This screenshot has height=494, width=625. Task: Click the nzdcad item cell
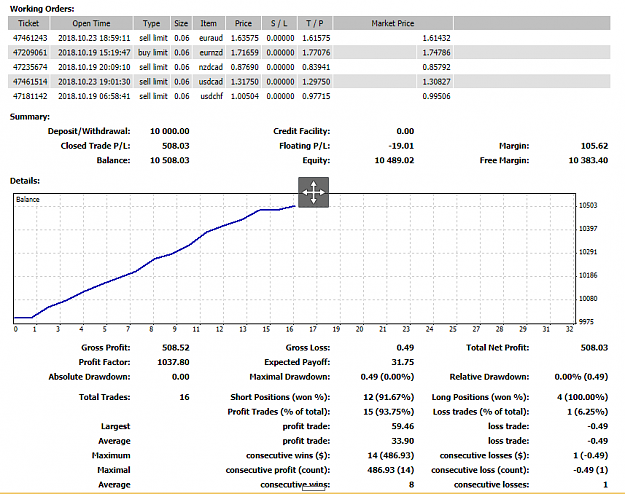coord(210,67)
